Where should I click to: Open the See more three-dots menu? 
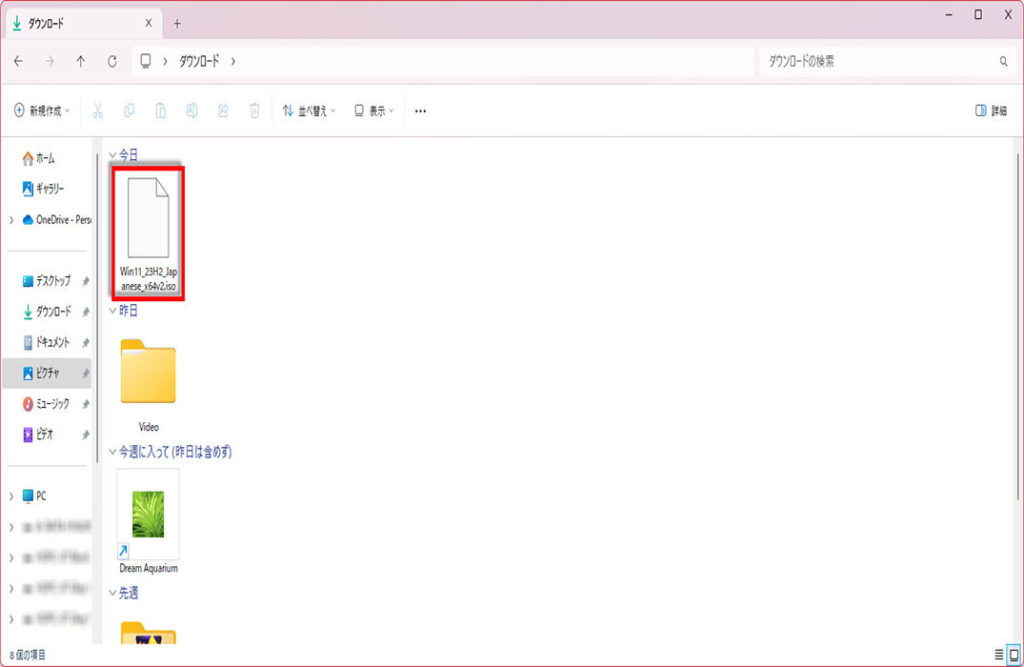coord(420,111)
